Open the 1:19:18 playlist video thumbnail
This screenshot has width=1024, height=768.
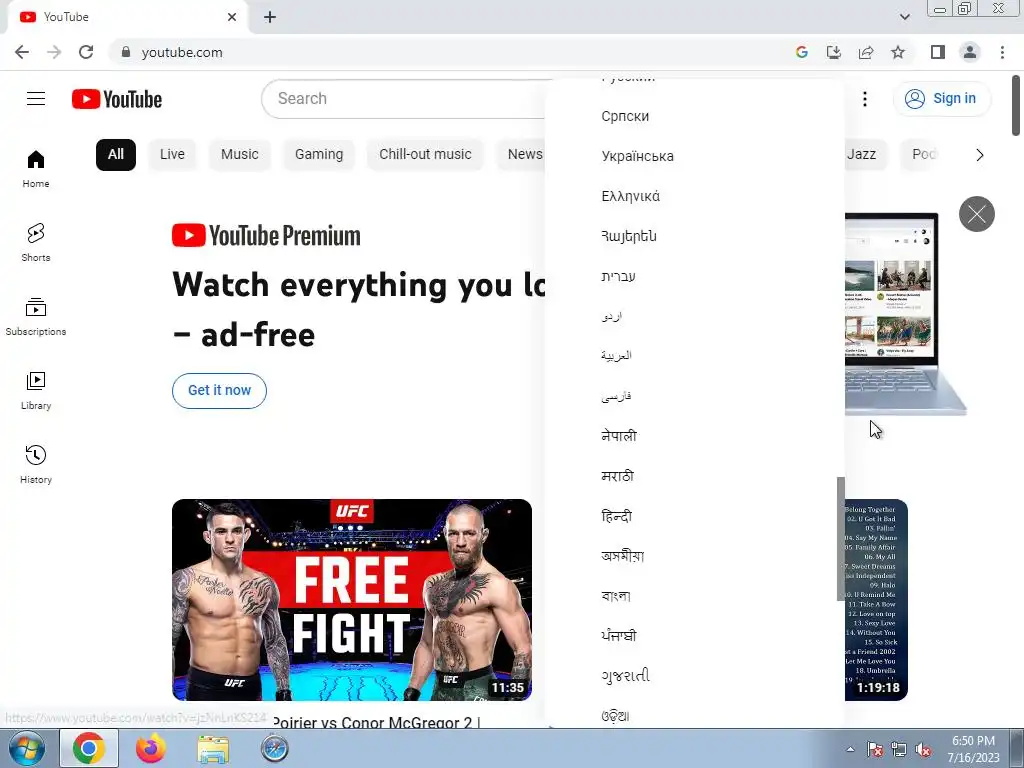coord(876,600)
